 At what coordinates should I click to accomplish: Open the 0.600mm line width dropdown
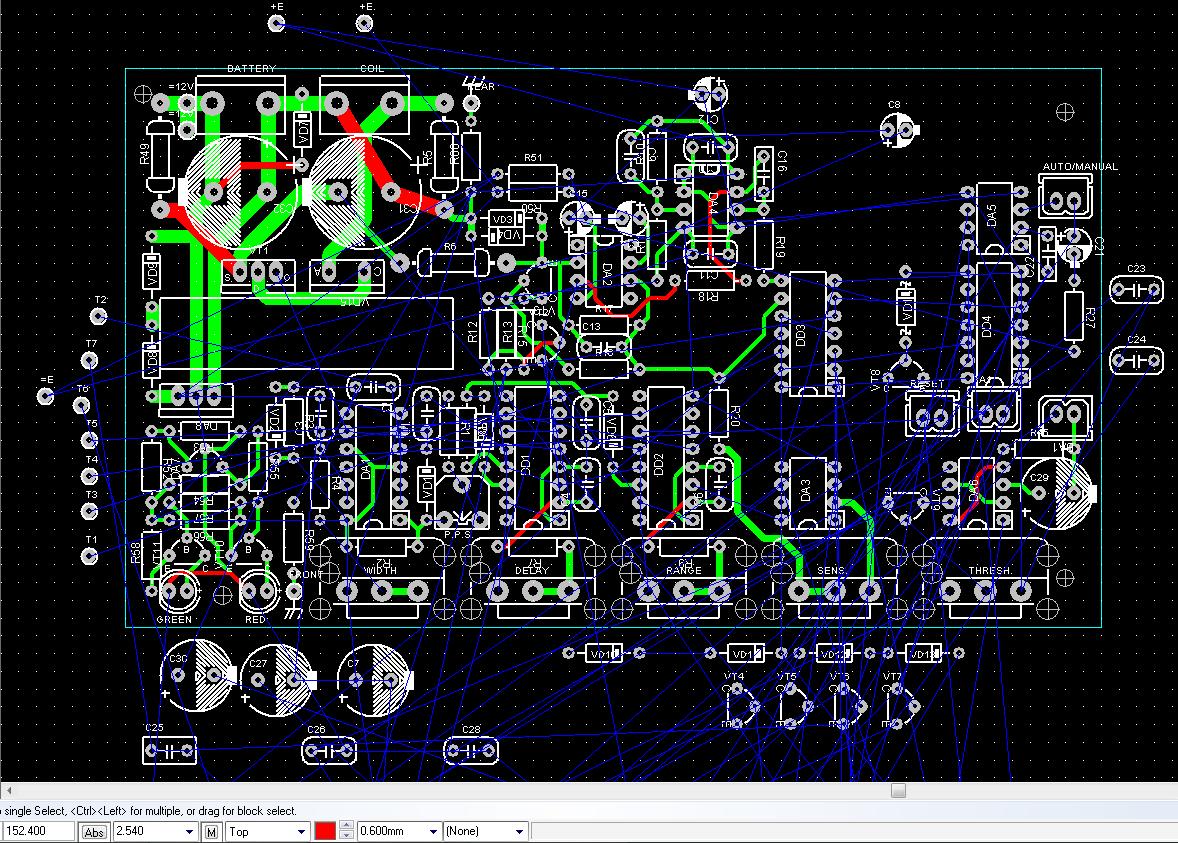433,832
